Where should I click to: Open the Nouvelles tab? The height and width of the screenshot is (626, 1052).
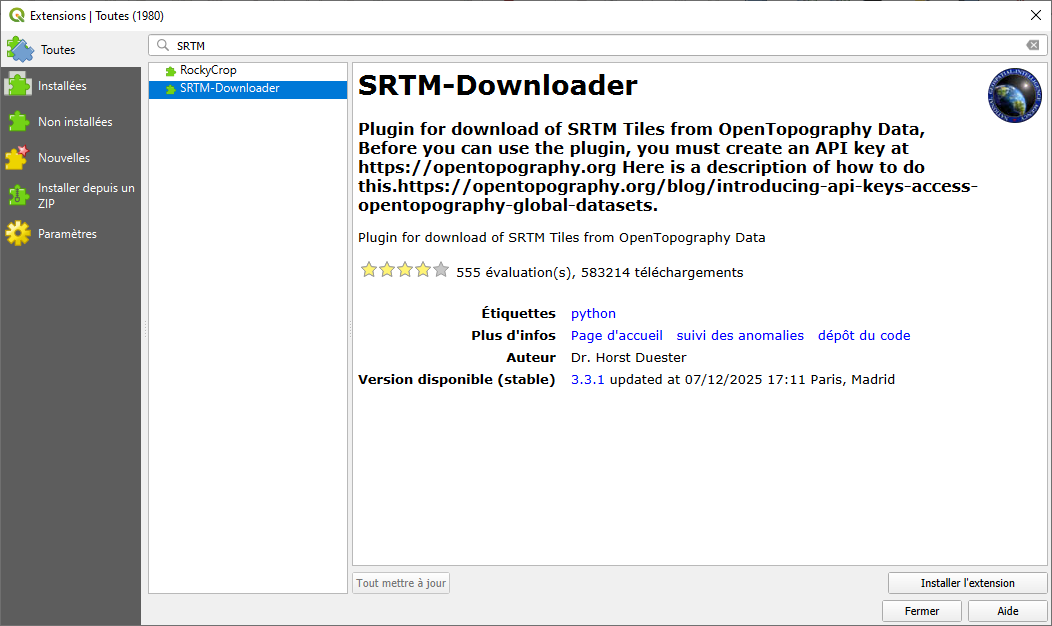(64, 158)
